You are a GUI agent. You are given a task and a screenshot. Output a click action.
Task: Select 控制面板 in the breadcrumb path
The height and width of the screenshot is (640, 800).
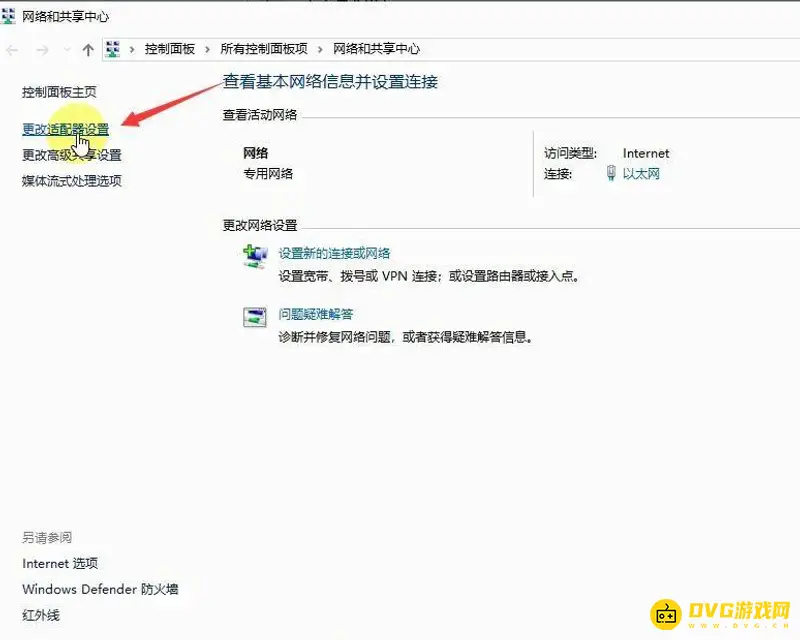[x=169, y=49]
